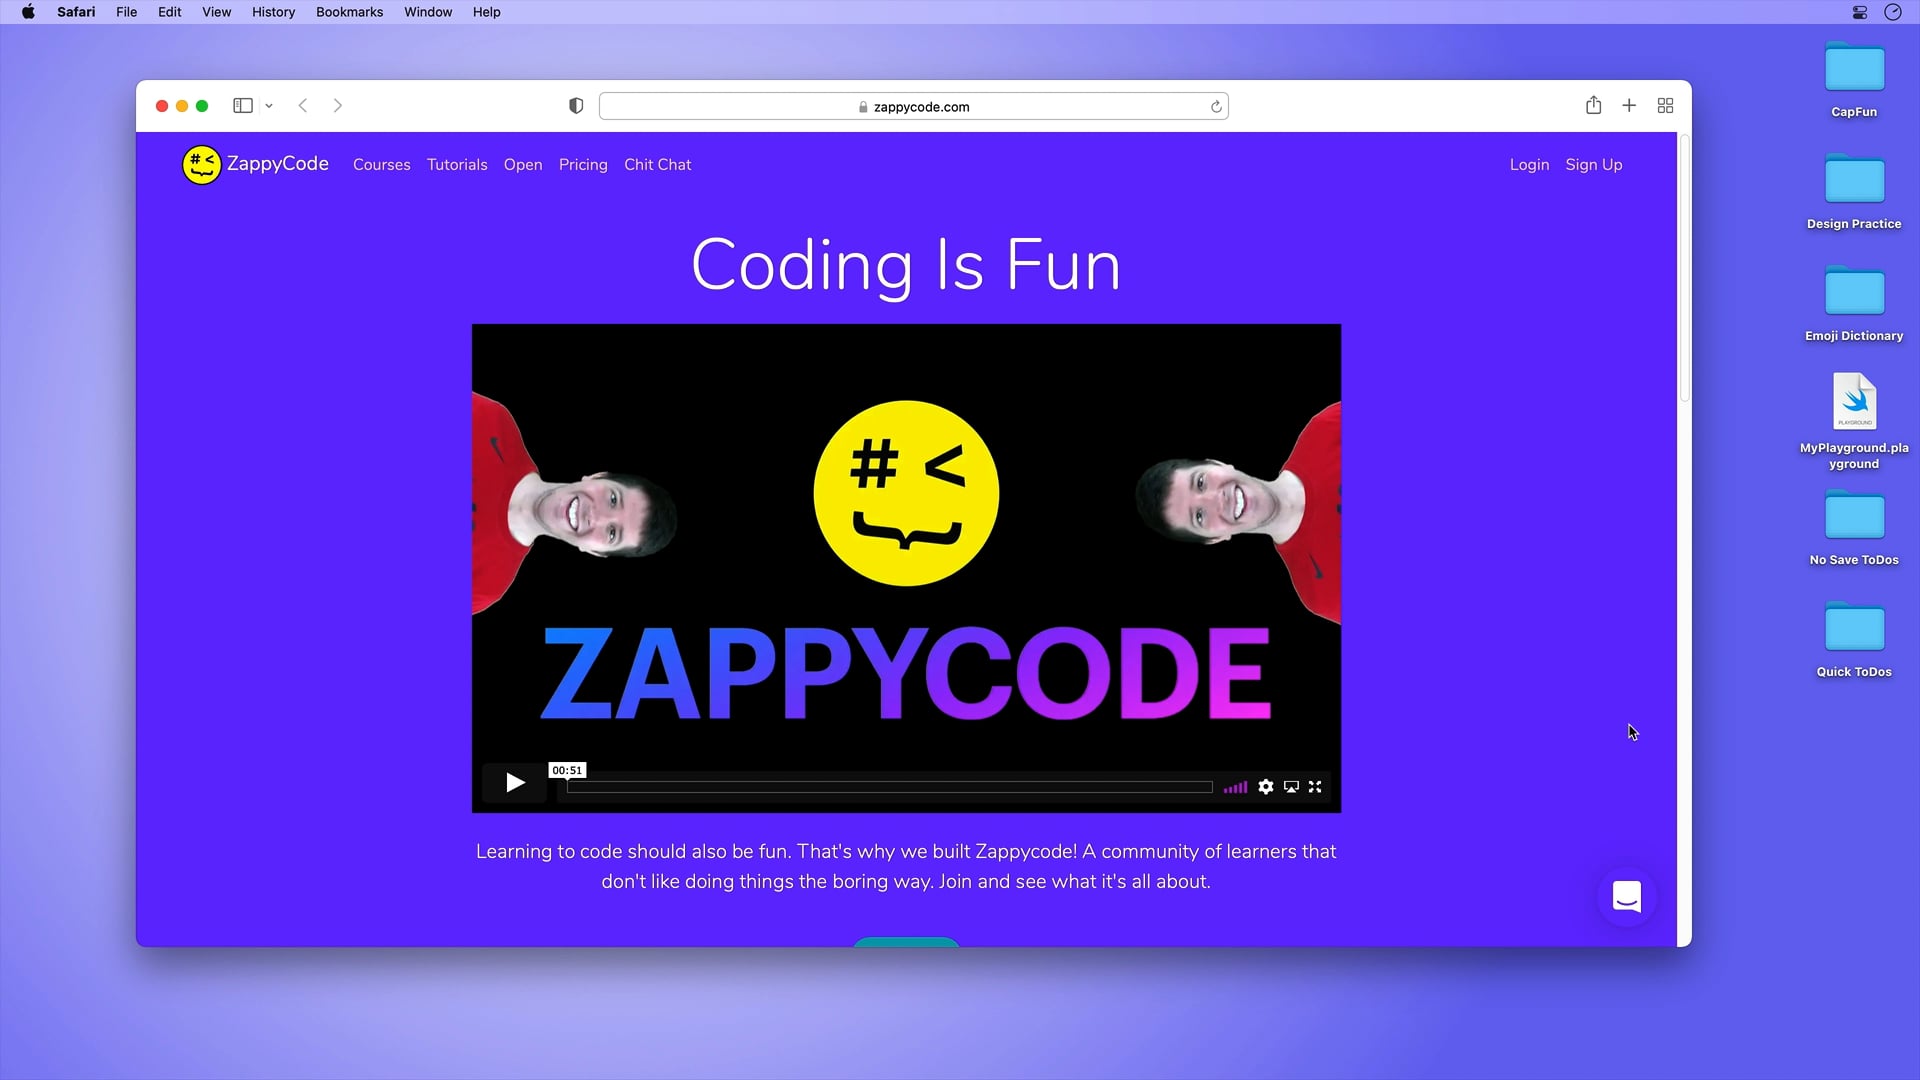Open the History menu
The height and width of the screenshot is (1080, 1920).
pyautogui.click(x=273, y=12)
